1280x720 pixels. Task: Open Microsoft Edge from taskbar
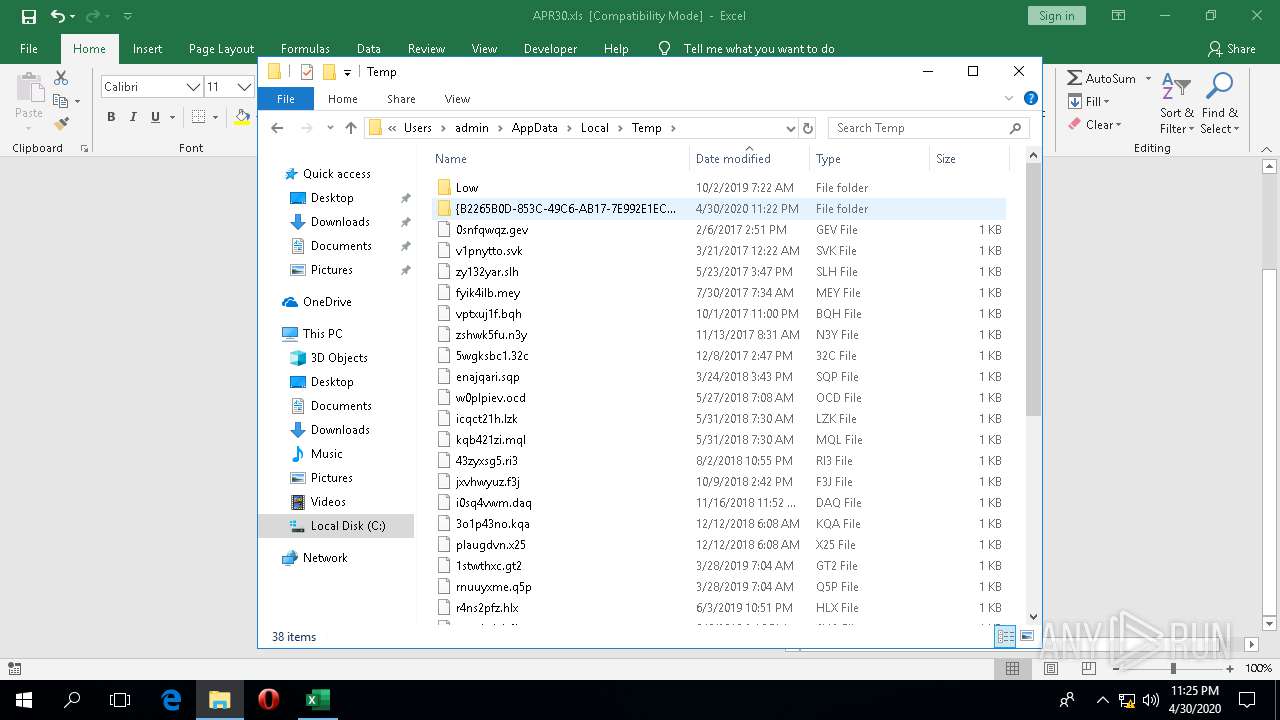[171, 700]
